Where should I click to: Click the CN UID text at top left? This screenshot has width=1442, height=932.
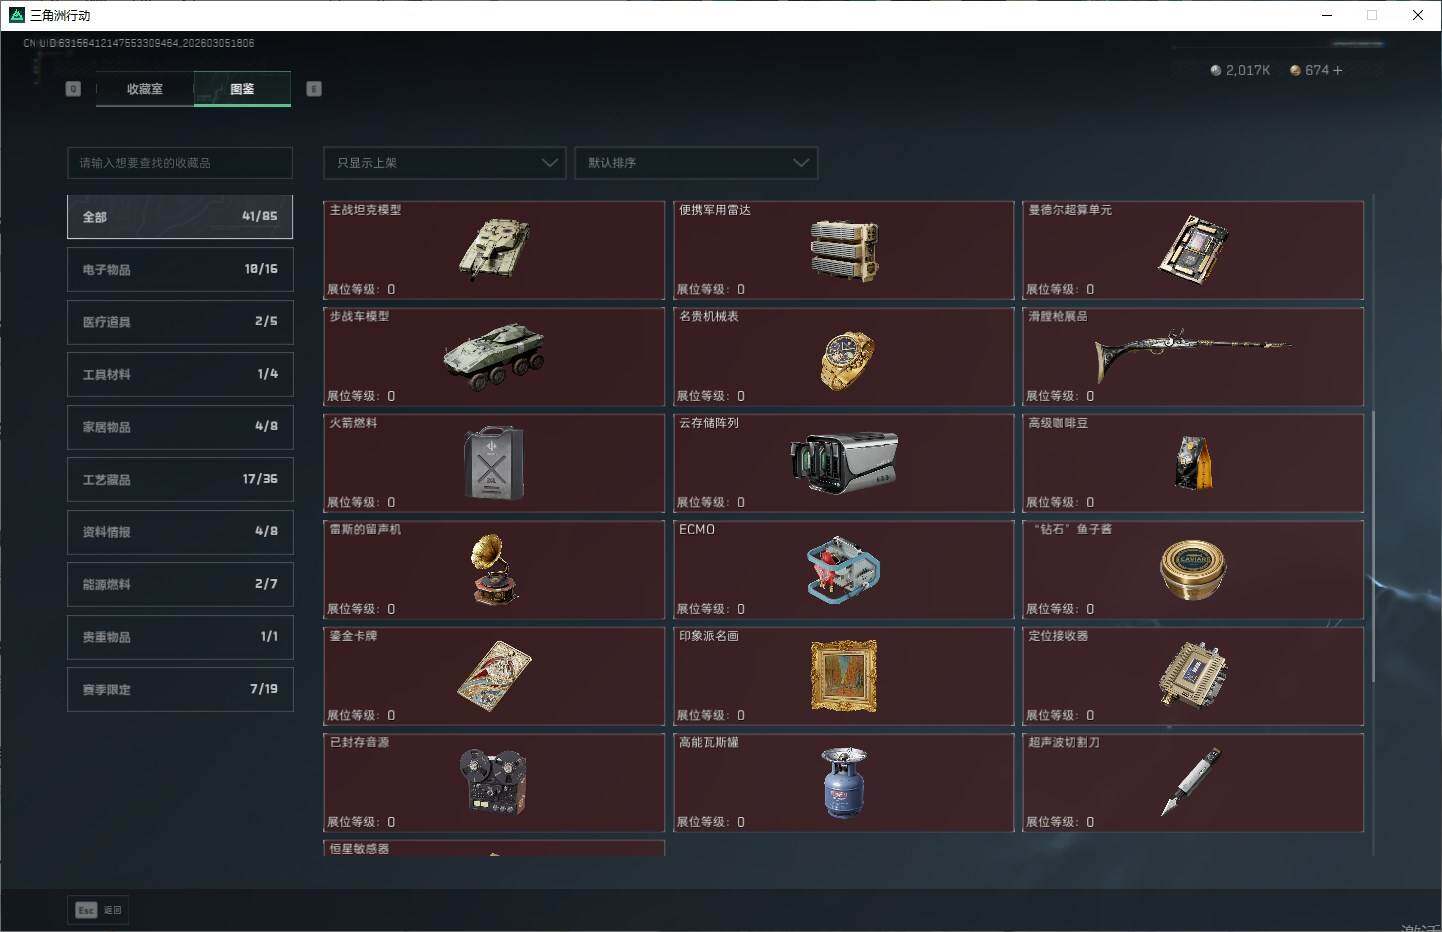139,43
